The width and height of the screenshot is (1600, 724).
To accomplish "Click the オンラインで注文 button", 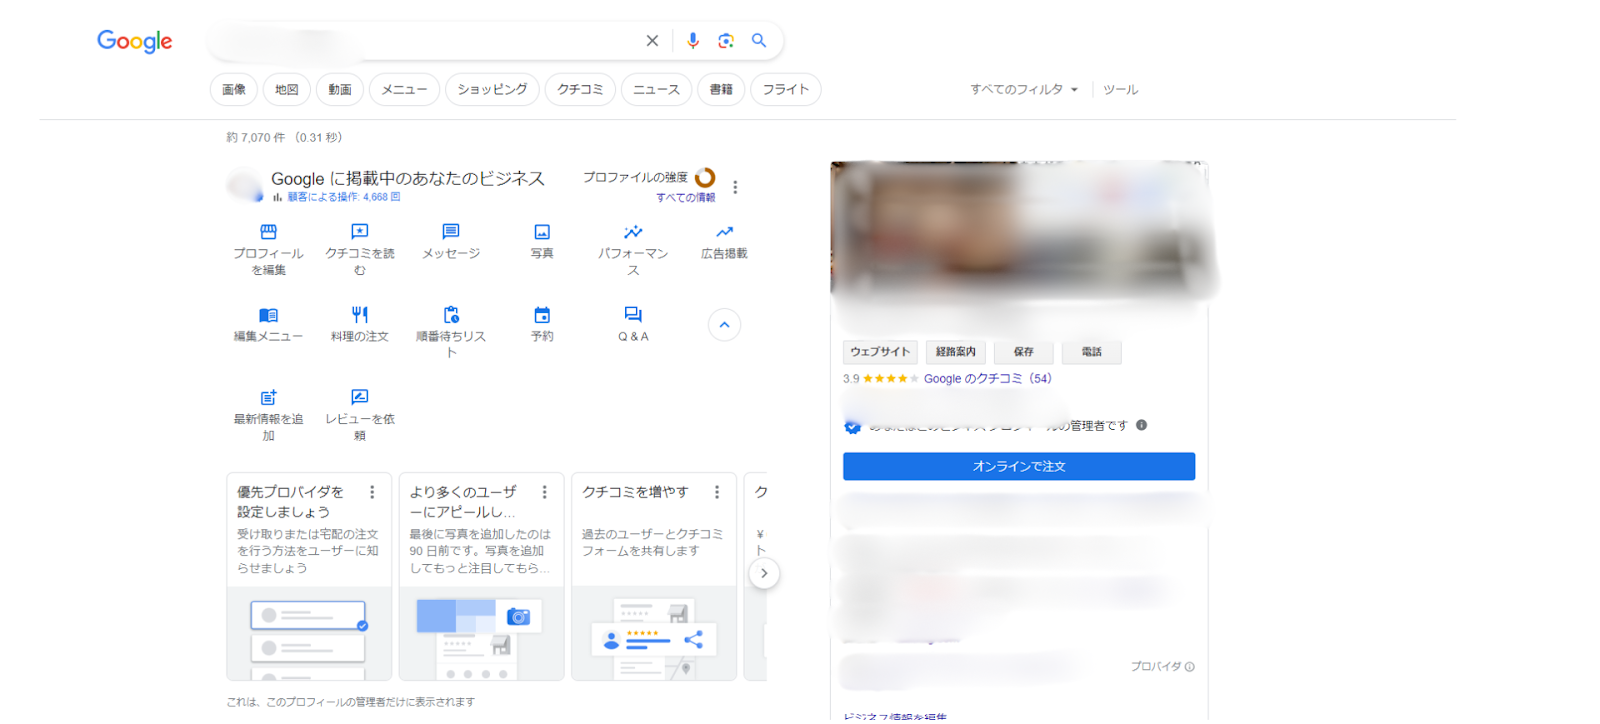I will coord(1019,466).
